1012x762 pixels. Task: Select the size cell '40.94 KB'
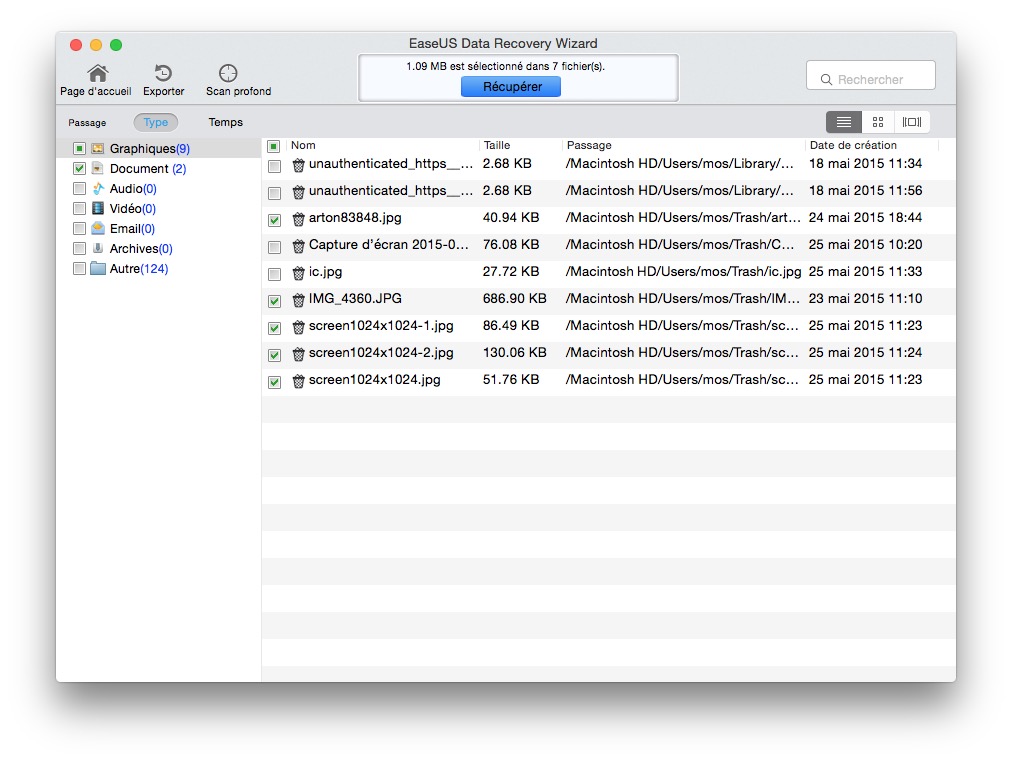pyautogui.click(x=511, y=217)
